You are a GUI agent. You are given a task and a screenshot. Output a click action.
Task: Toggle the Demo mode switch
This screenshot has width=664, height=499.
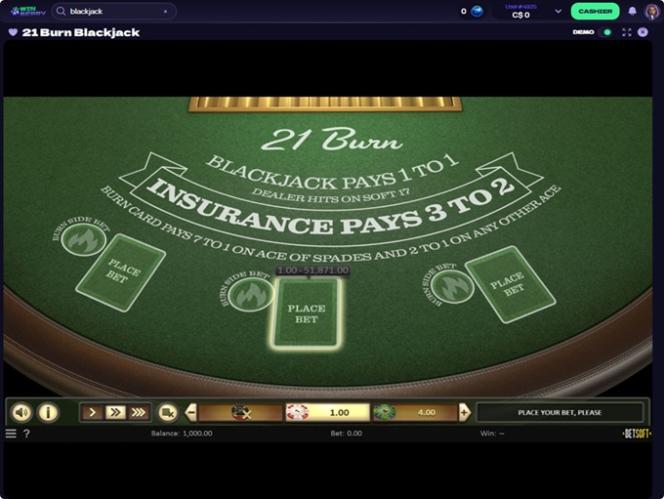click(x=606, y=32)
